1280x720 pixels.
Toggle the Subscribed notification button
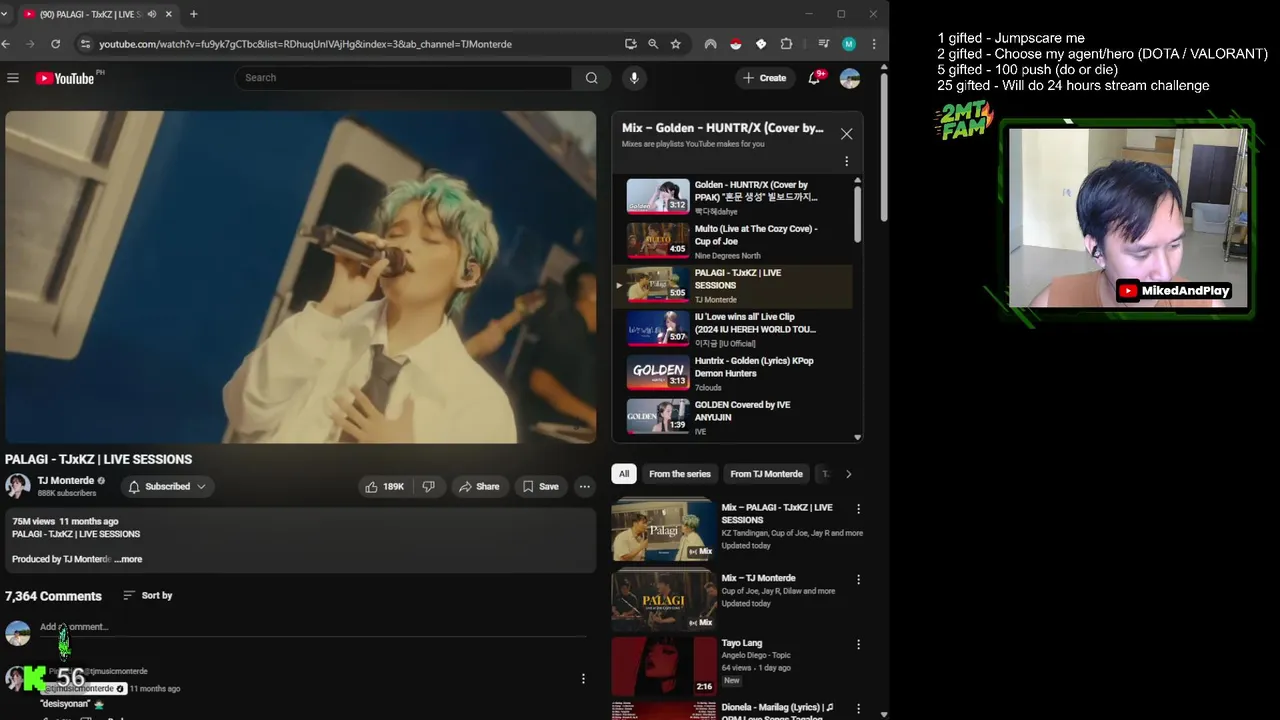167,487
